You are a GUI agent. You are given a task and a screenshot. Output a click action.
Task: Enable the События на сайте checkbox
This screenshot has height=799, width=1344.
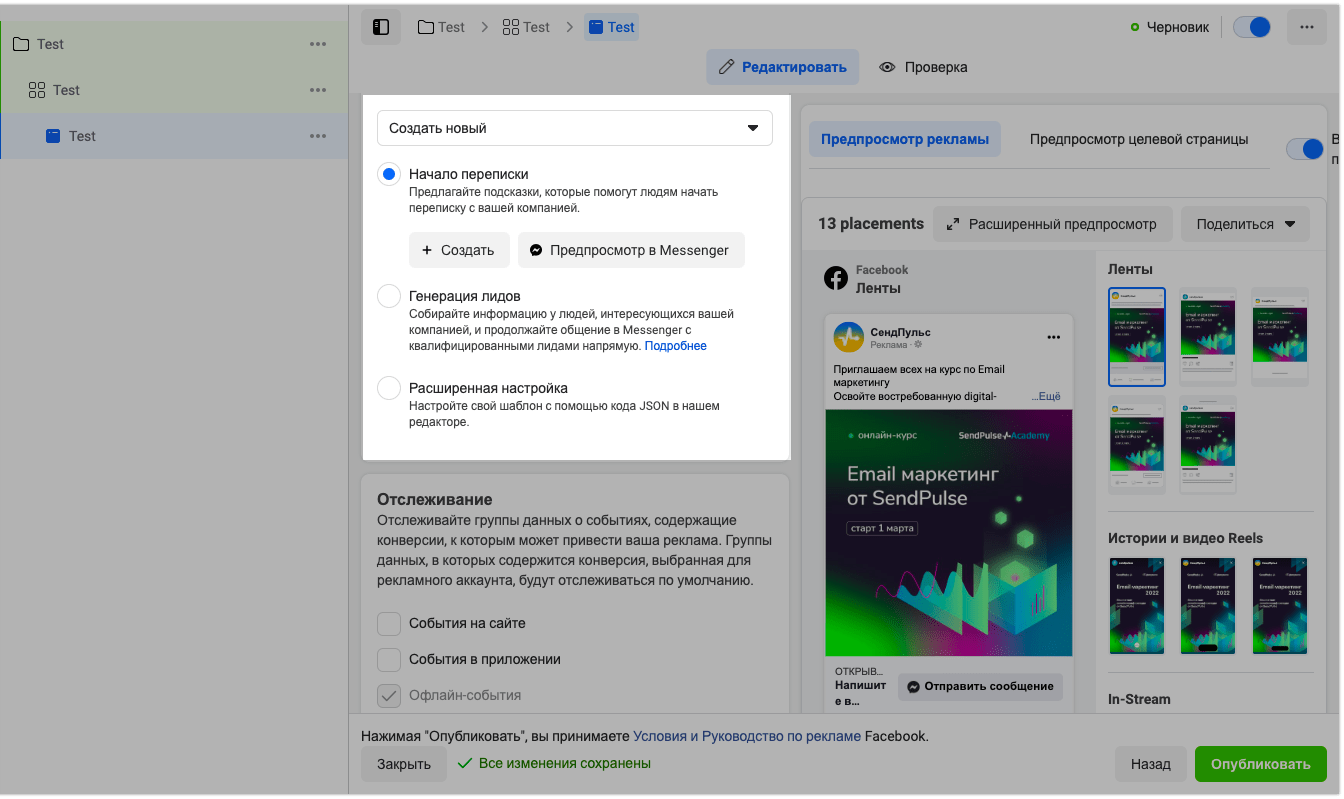tap(389, 624)
